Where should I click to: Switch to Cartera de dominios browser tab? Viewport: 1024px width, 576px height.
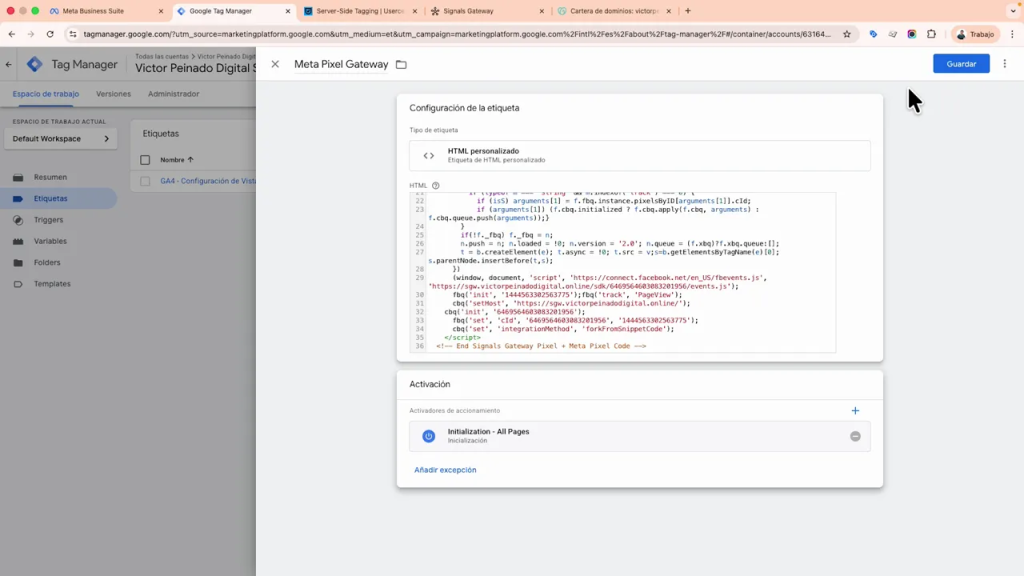[x=614, y=11]
